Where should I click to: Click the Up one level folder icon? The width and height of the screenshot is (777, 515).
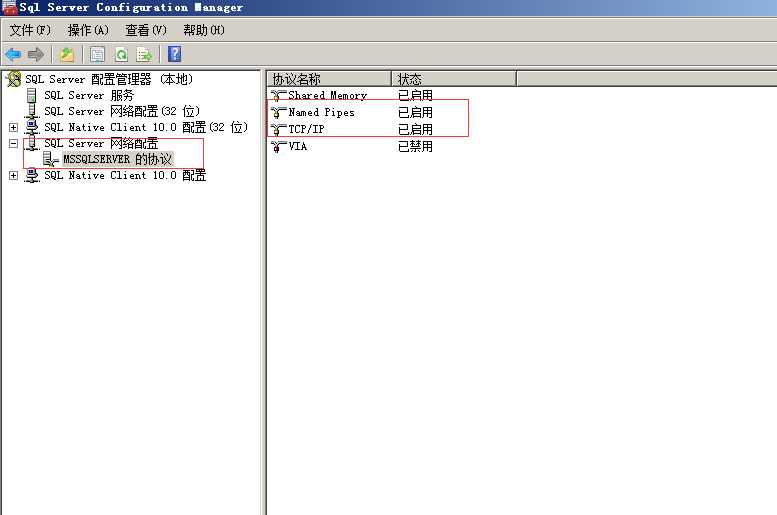pos(67,54)
